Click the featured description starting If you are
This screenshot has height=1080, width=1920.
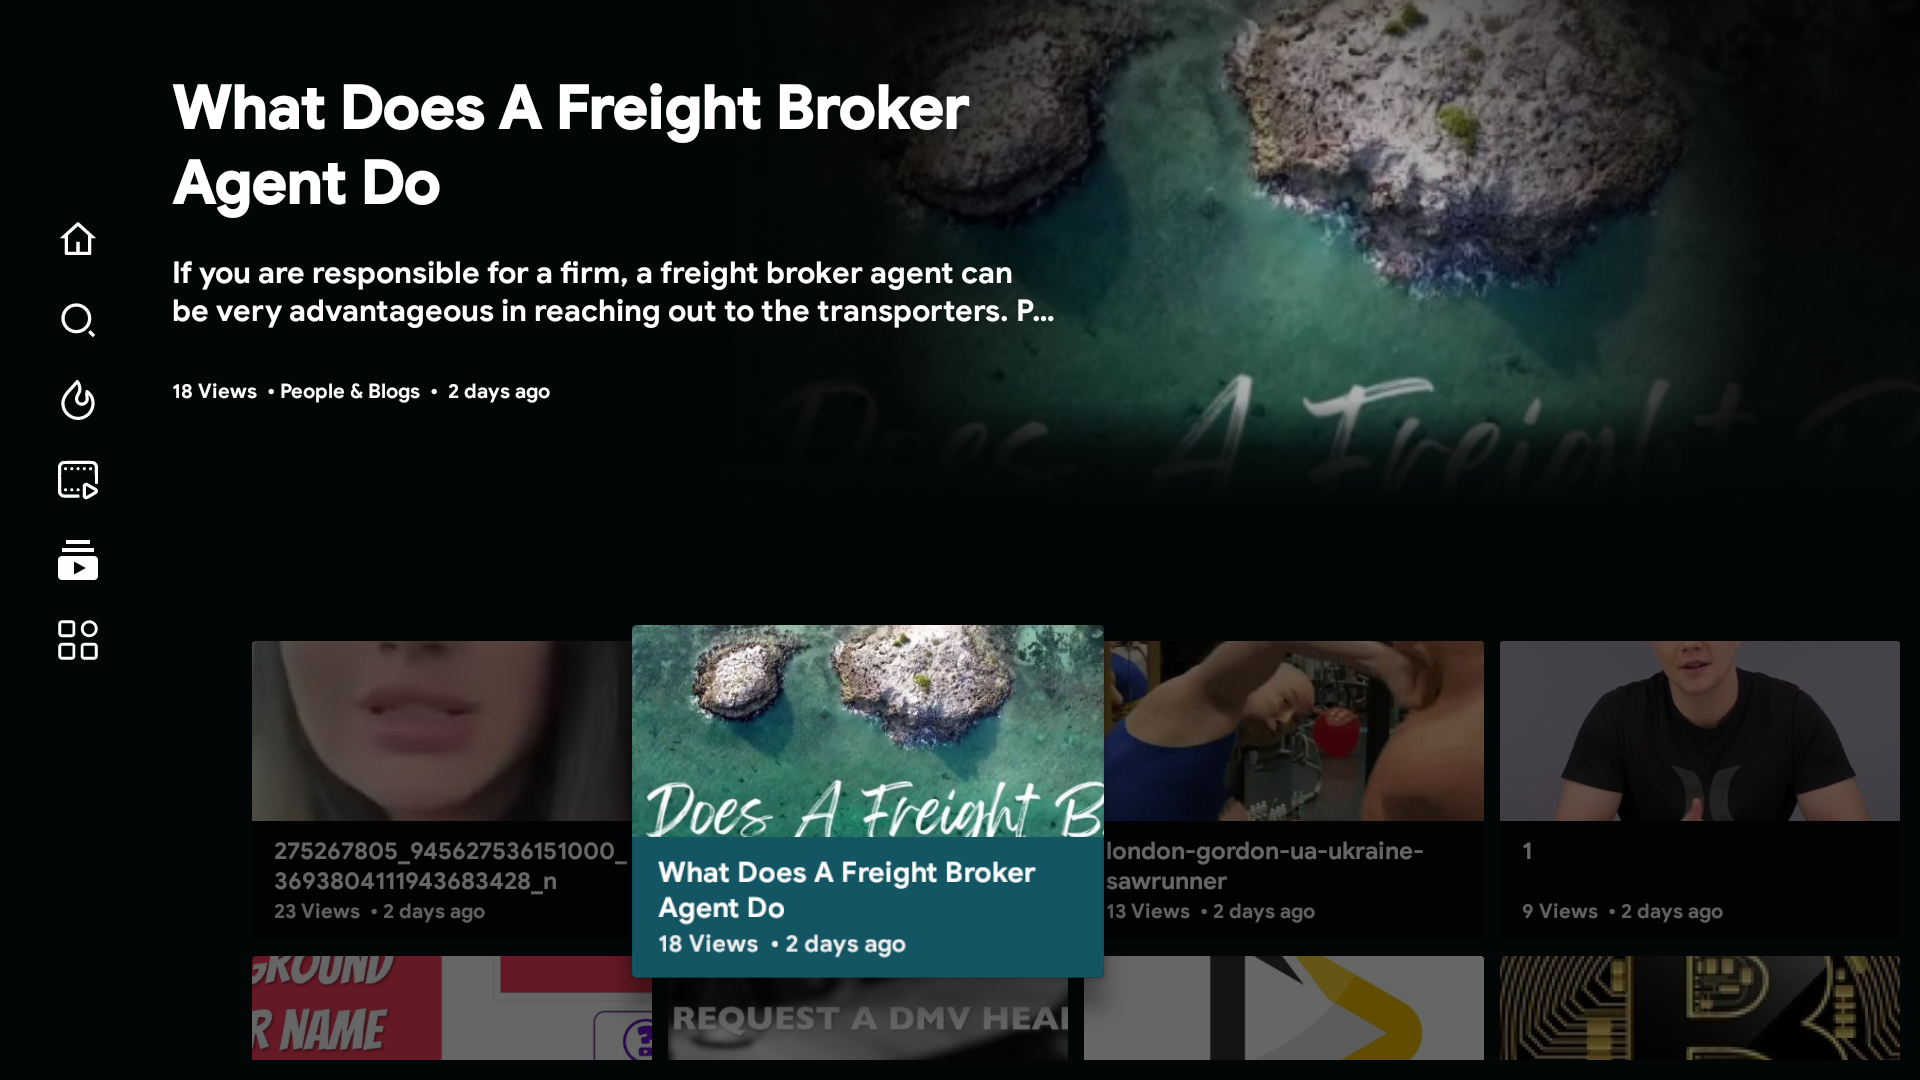tap(612, 292)
